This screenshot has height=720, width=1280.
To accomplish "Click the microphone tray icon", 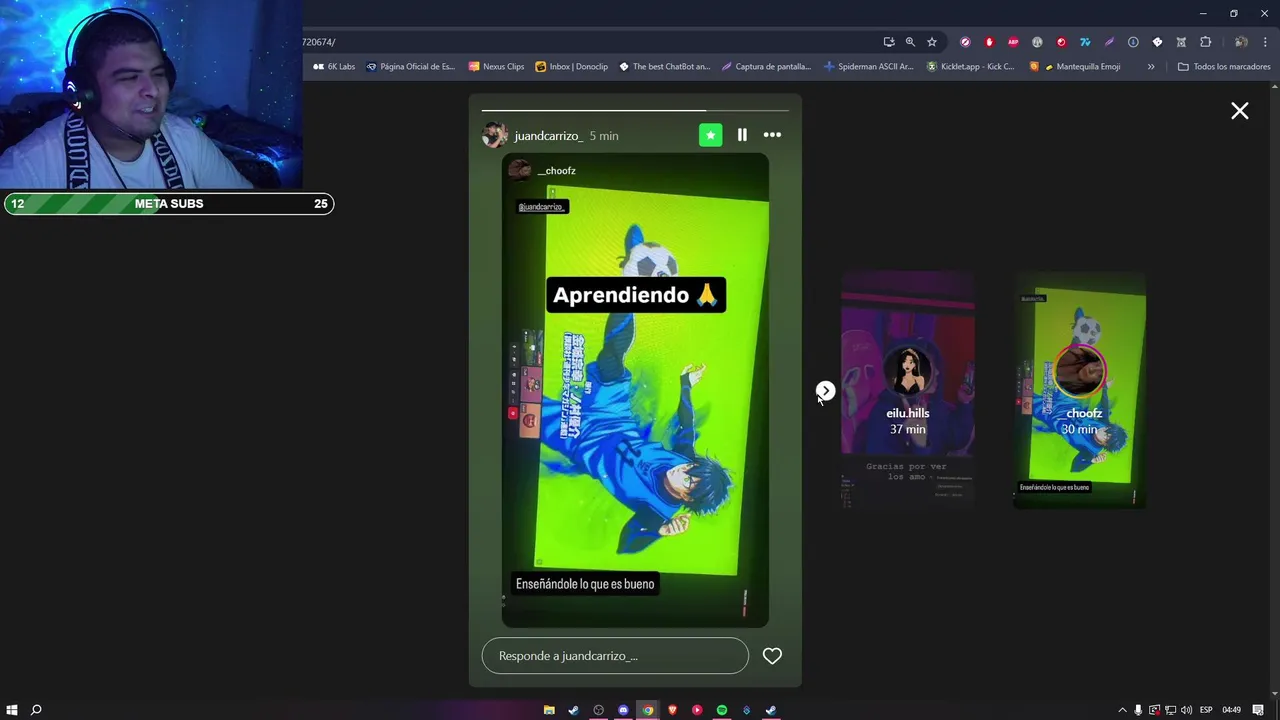I will click(x=1138, y=710).
